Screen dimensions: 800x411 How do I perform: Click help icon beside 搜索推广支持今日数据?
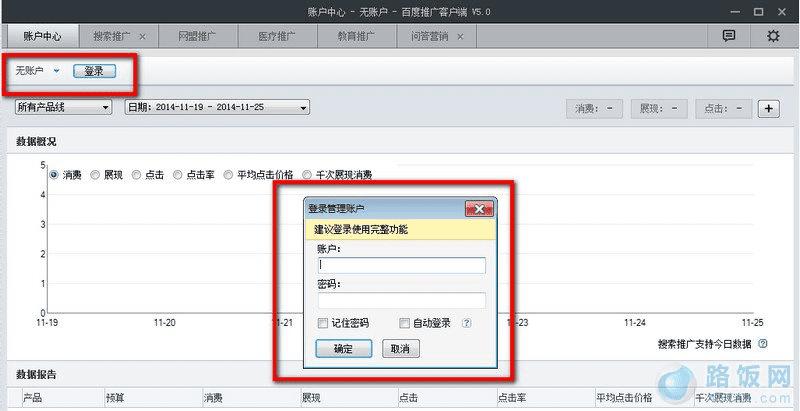(763, 344)
